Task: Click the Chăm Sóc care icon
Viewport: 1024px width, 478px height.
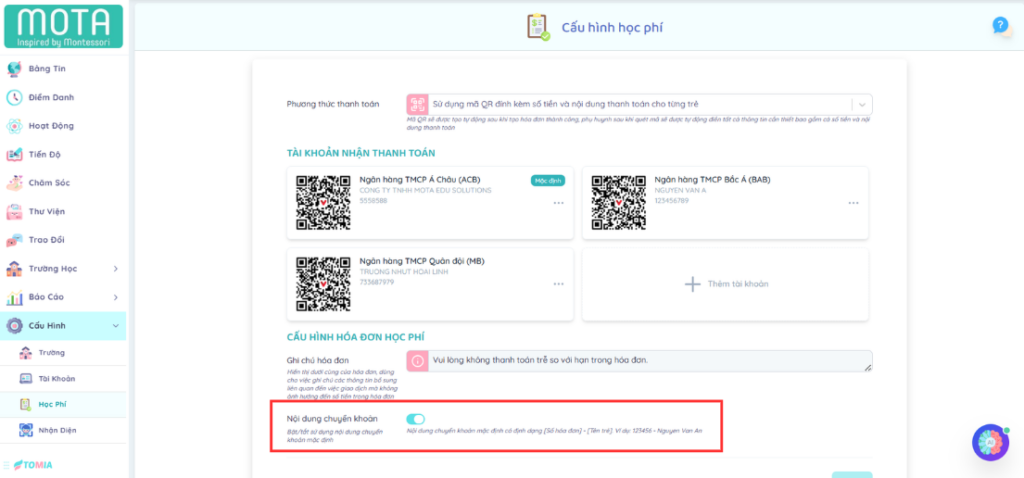Action: (x=14, y=183)
